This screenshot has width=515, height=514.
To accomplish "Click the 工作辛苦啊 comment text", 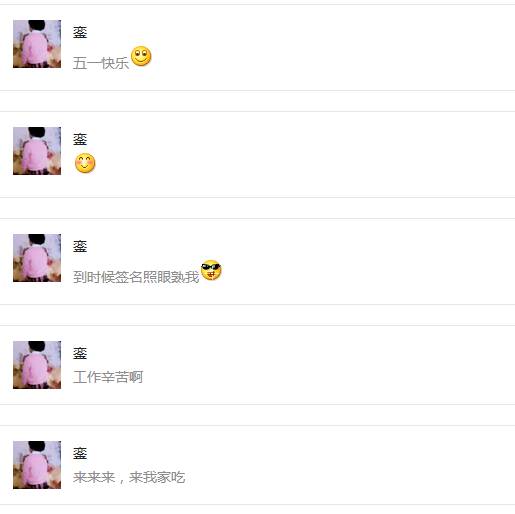I will pos(108,377).
